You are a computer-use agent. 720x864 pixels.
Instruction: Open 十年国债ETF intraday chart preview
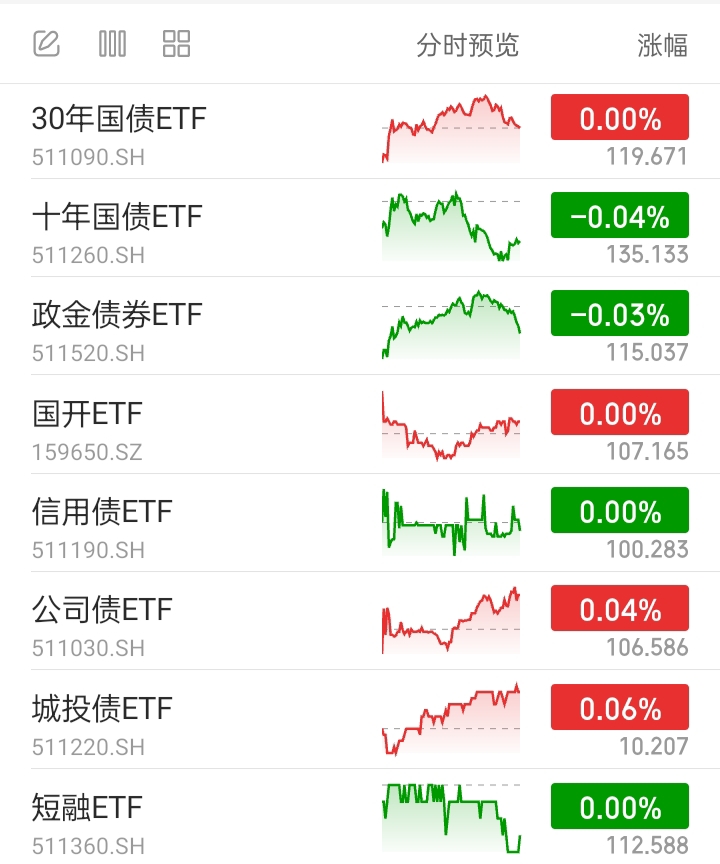point(451,226)
